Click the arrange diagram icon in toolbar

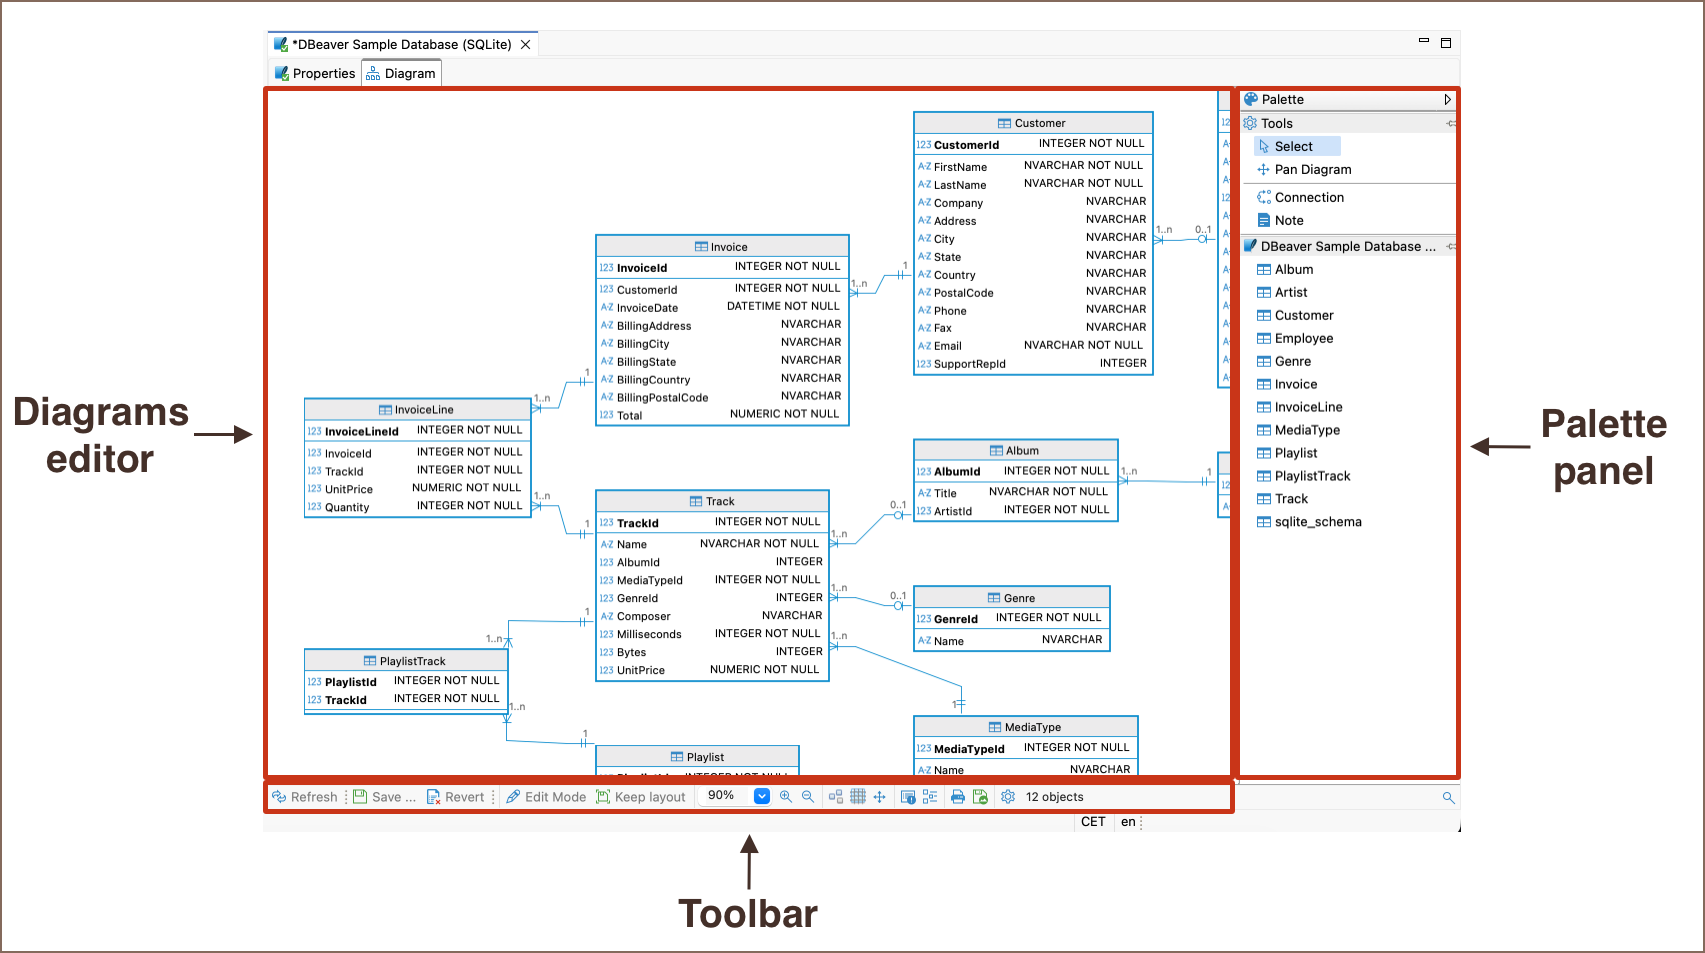[x=836, y=797]
